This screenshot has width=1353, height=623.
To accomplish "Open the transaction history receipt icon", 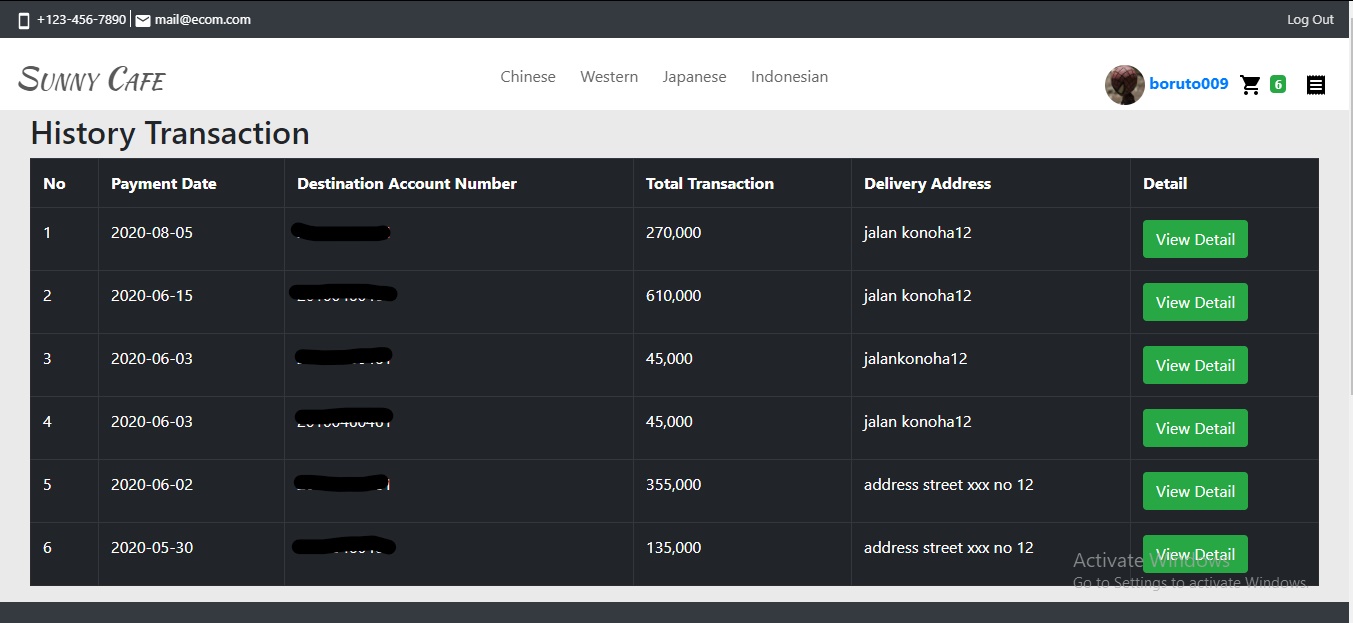I will point(1316,85).
